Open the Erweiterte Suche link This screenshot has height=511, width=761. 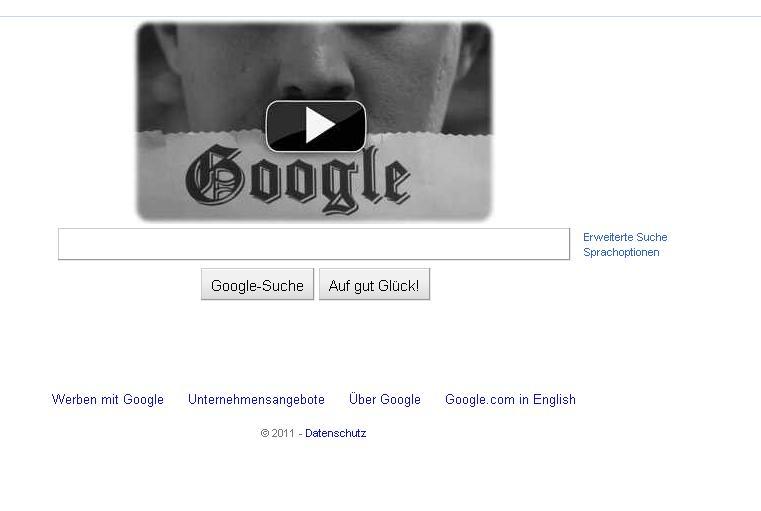coord(625,237)
